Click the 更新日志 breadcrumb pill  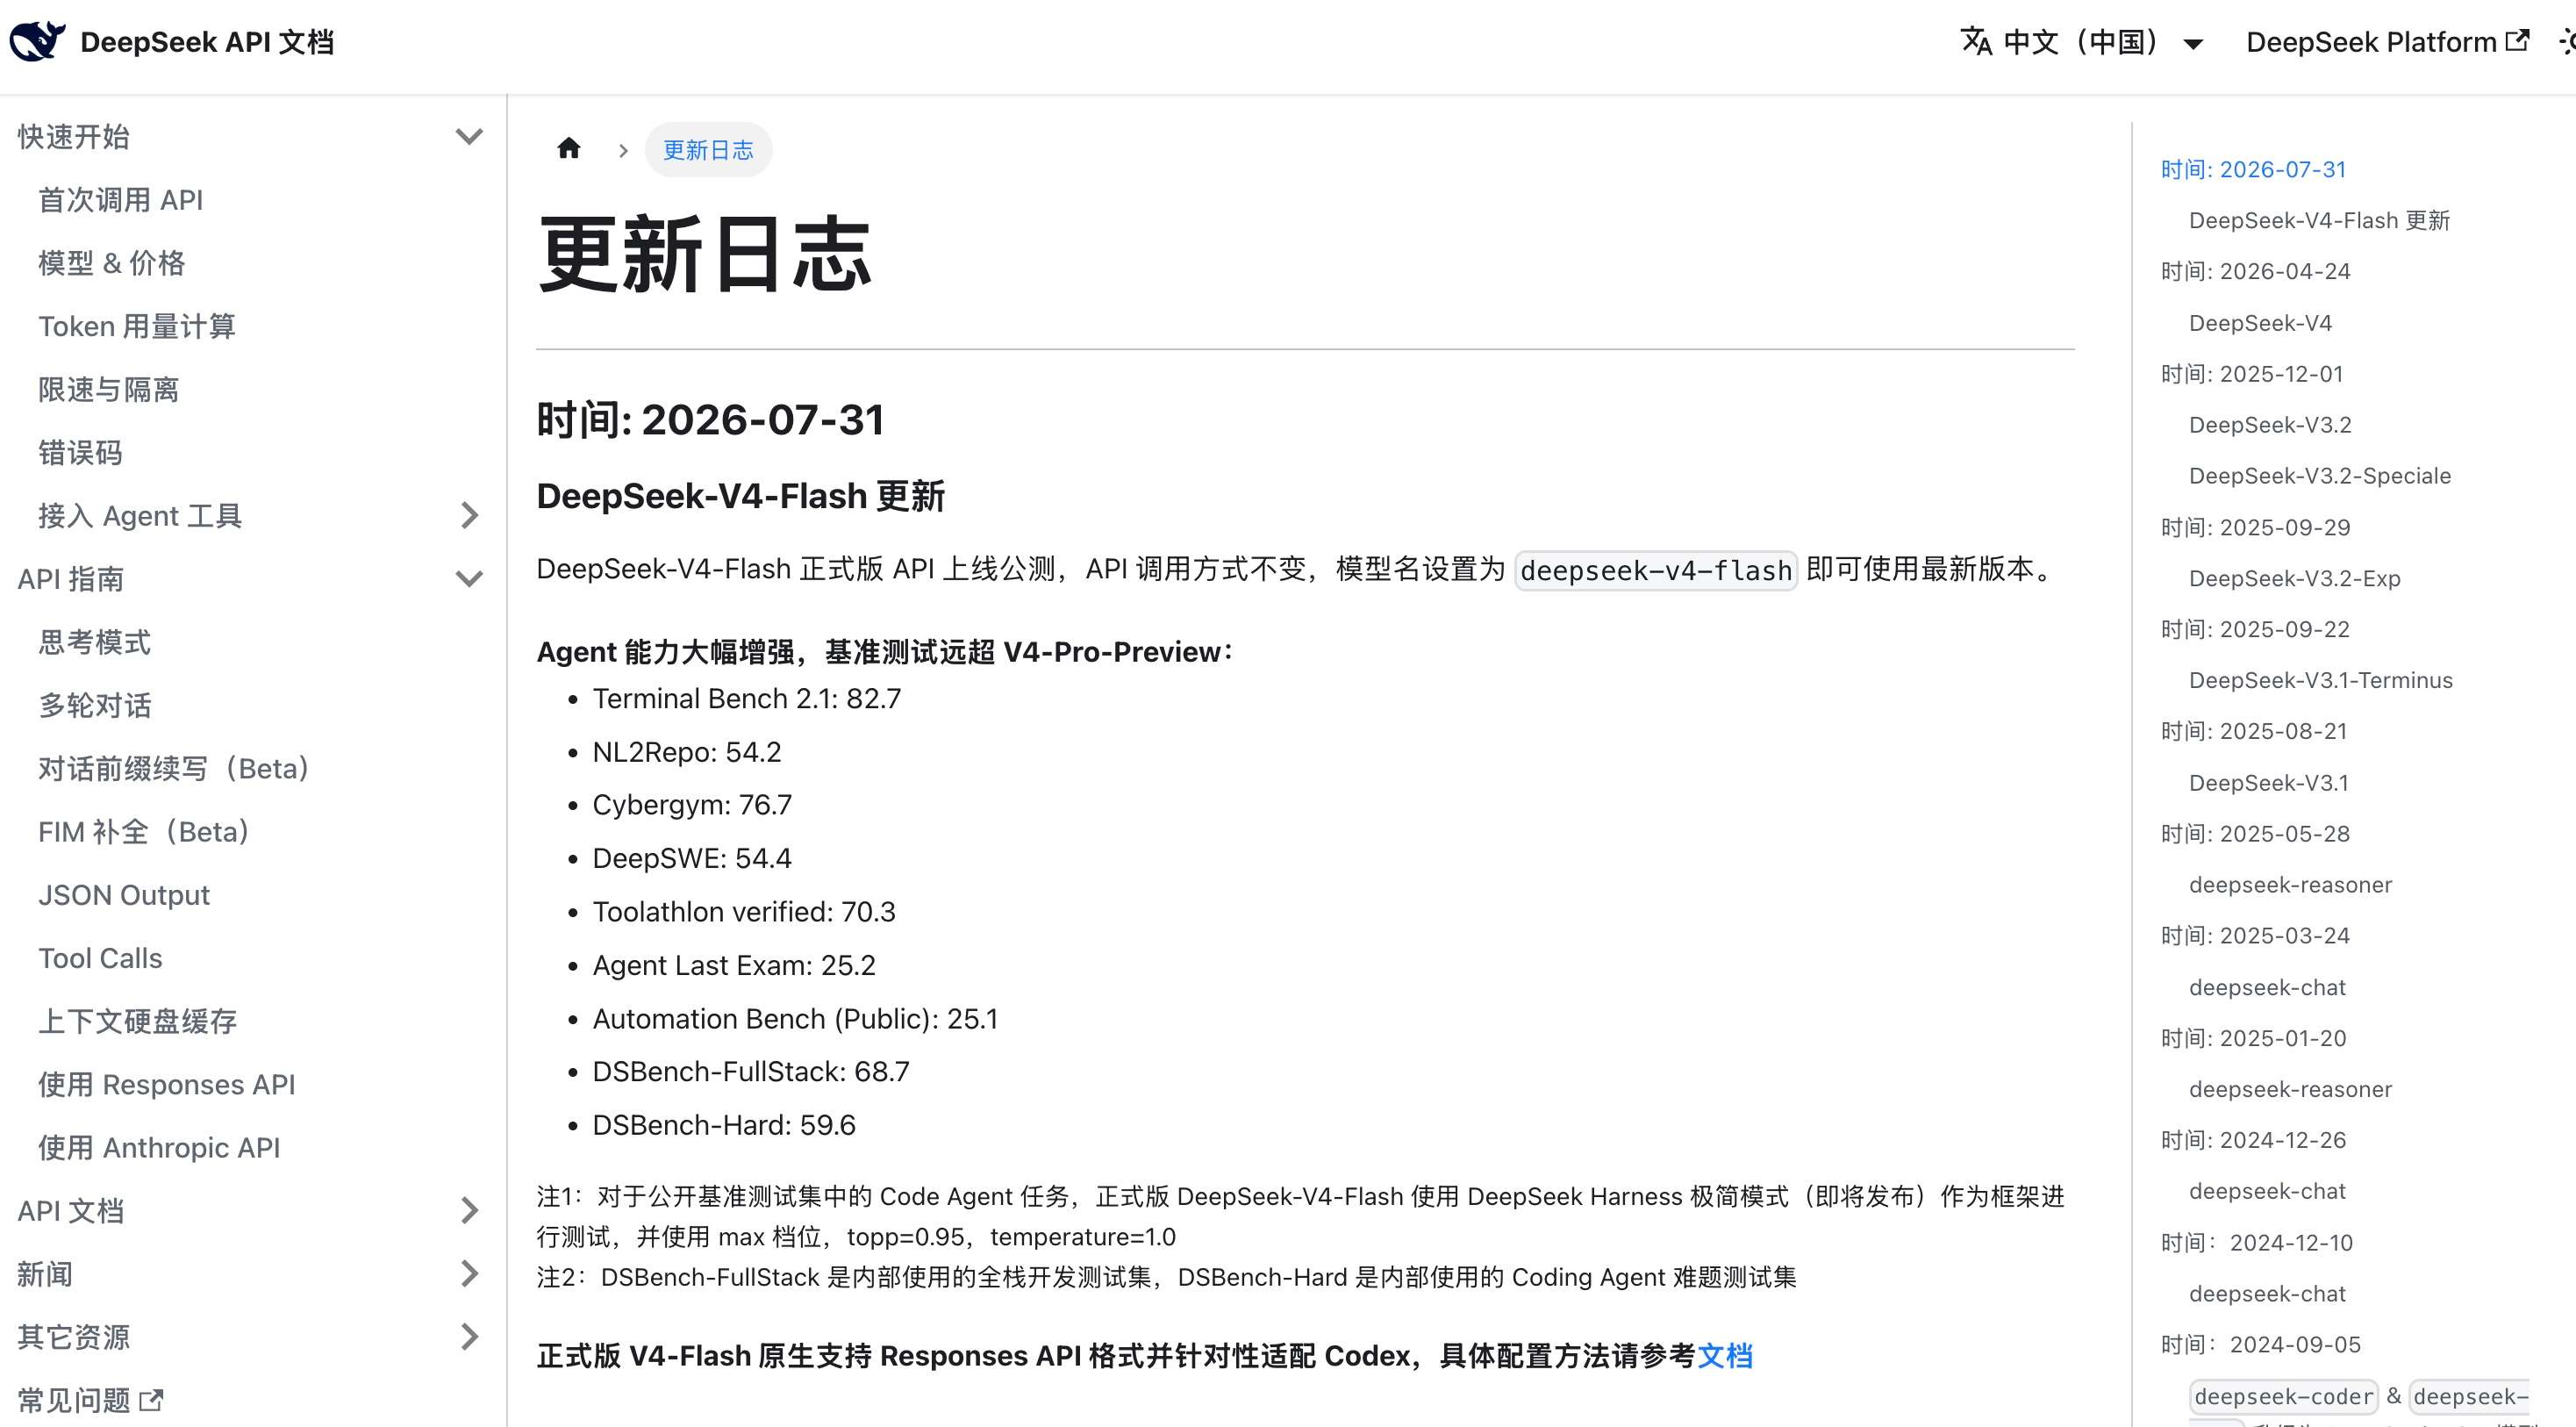(x=708, y=150)
